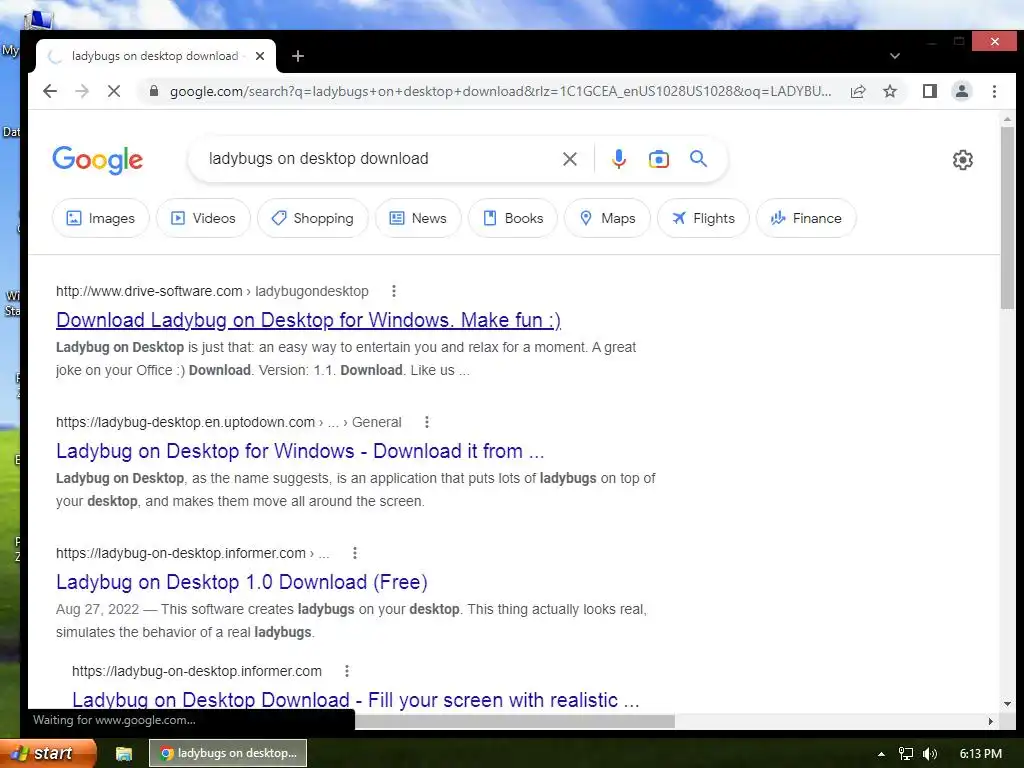Screen dimensions: 1024x768
Task: Click the forward navigation arrow
Action: tap(82, 91)
